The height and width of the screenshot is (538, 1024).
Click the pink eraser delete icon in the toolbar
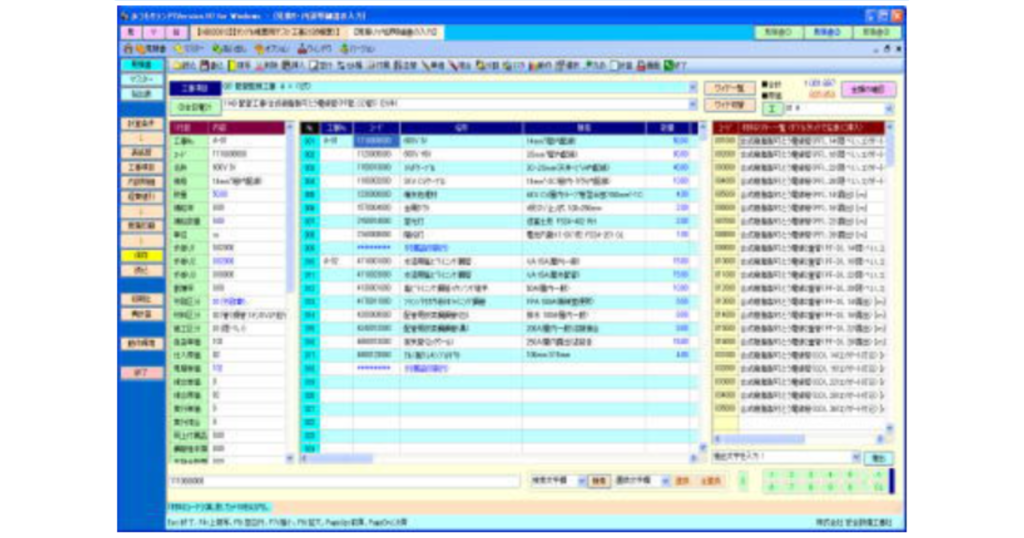coord(257,64)
